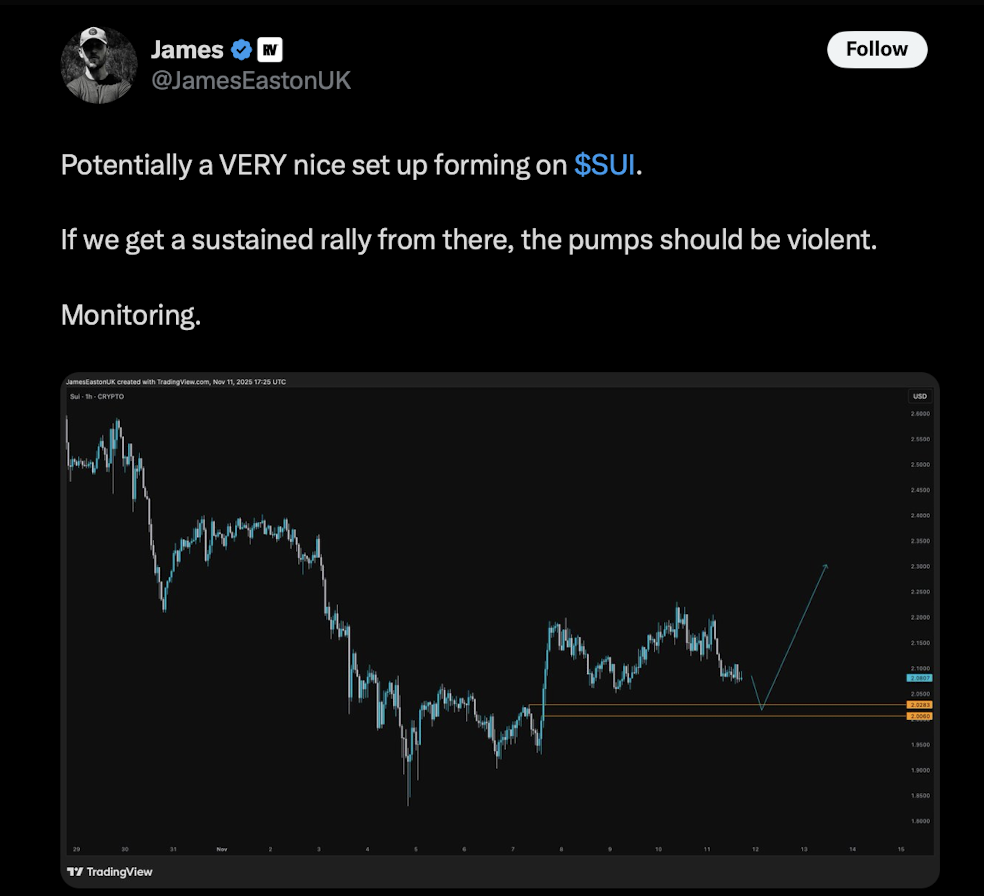Click the RV affiliate badge next to James
The height and width of the screenshot is (896, 984).
pos(270,49)
